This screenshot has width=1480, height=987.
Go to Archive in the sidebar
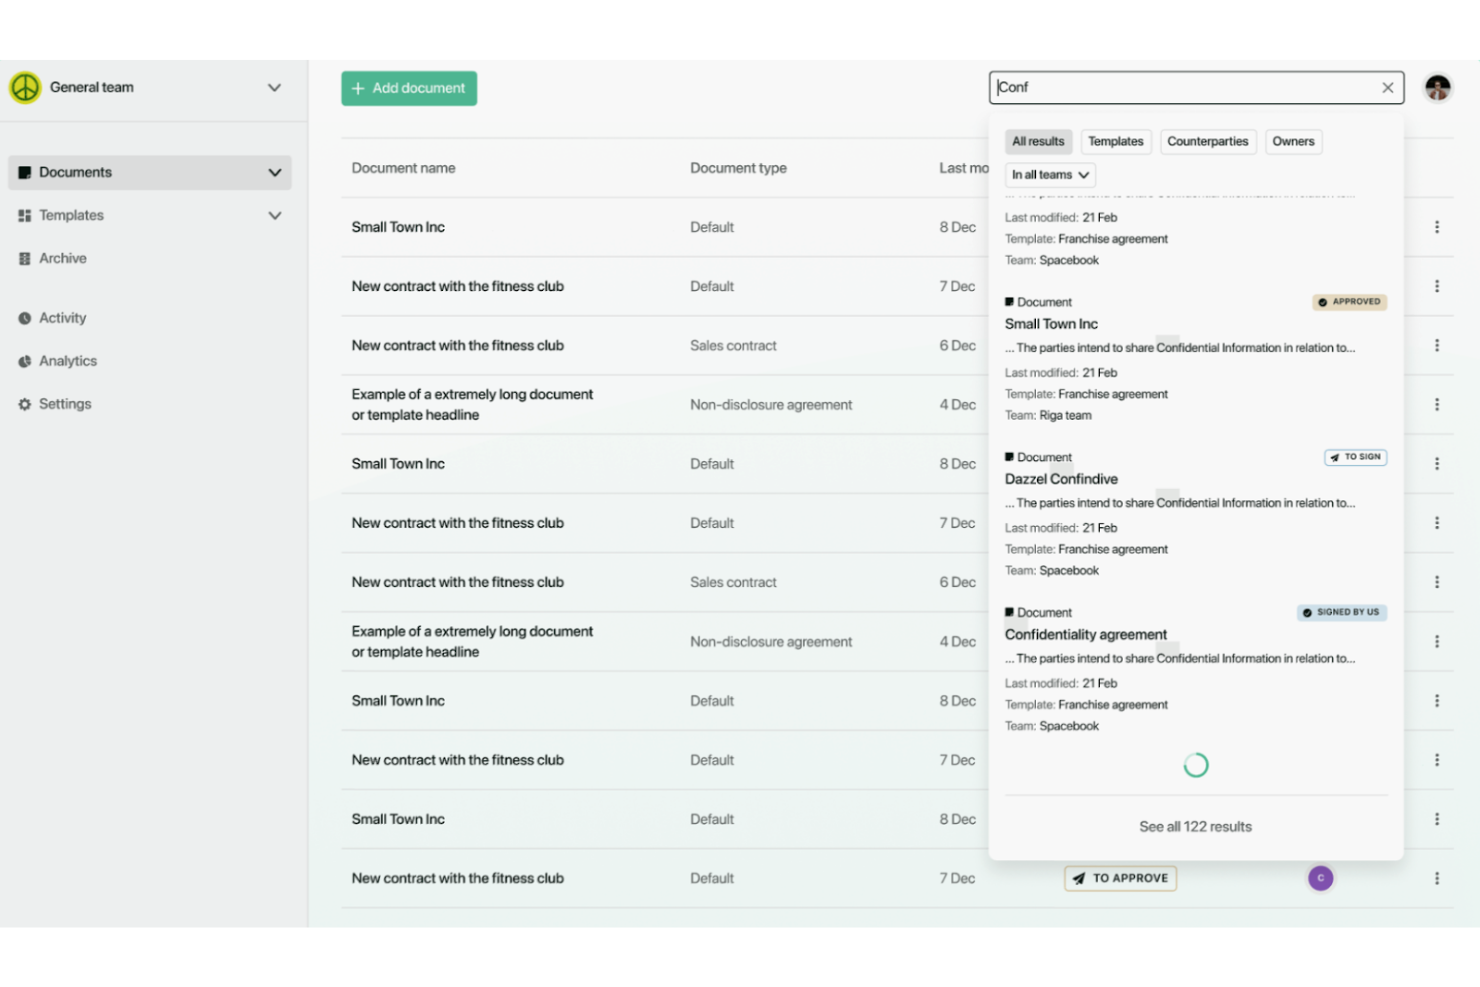pos(63,258)
